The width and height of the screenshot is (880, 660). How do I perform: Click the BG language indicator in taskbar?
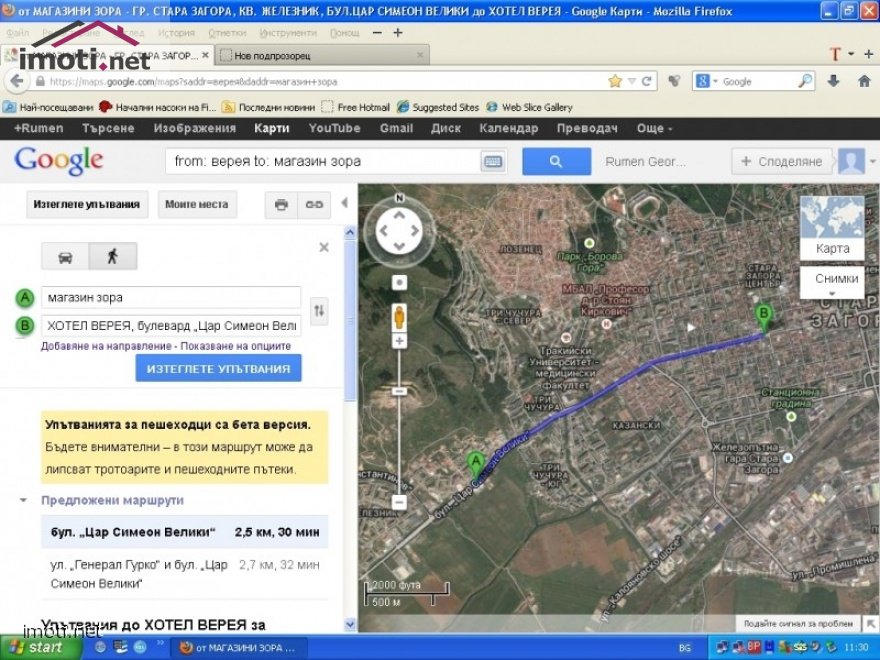(x=685, y=648)
